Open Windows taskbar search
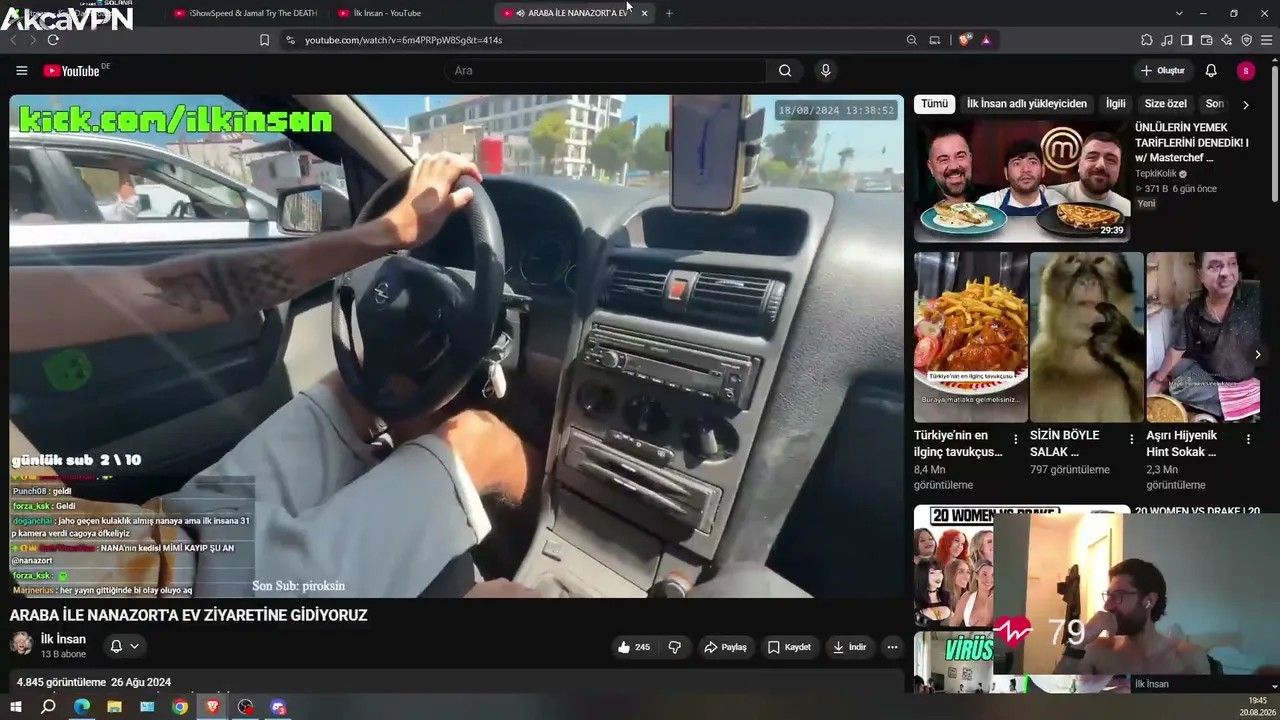Image resolution: width=1280 pixels, height=720 pixels. point(48,707)
